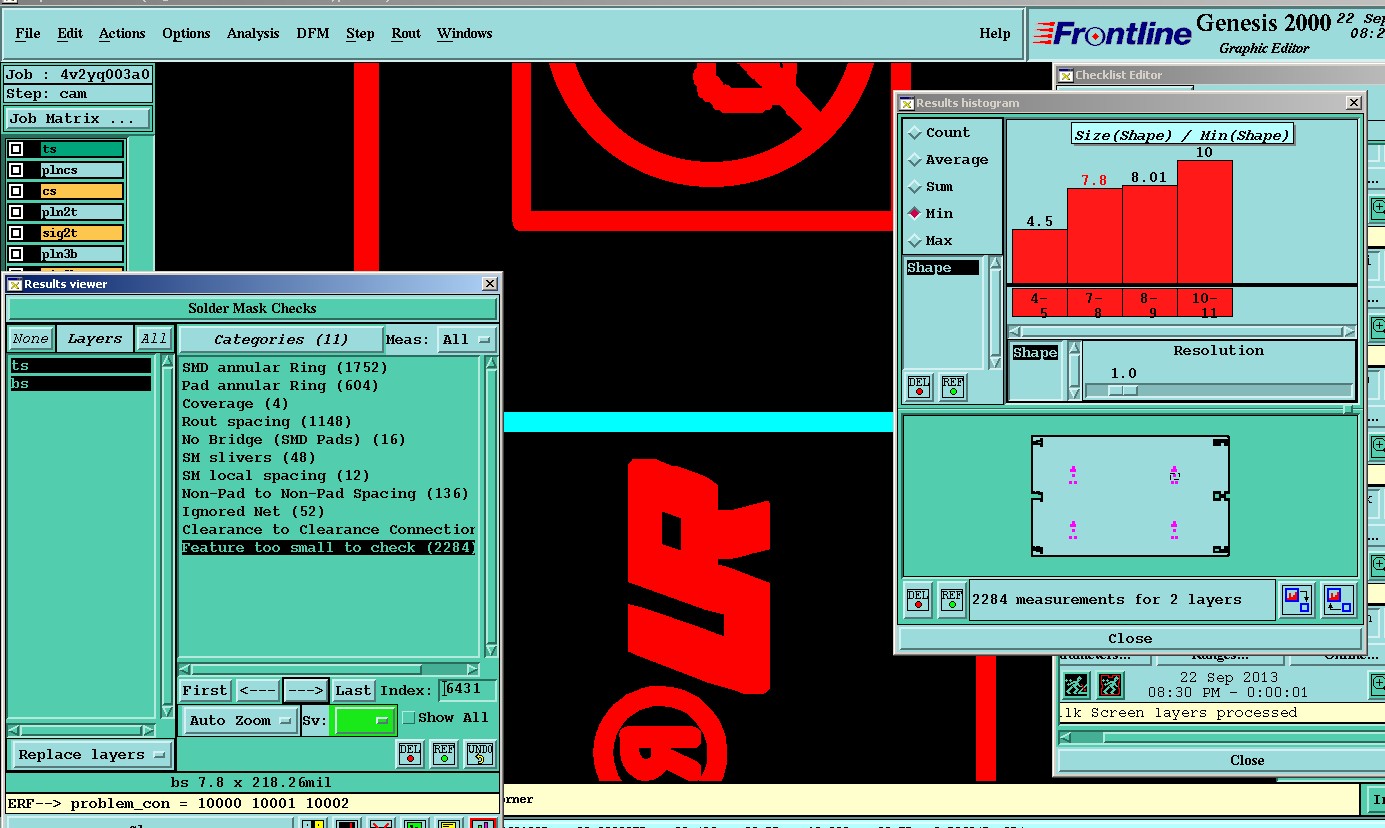Click histogram bar labeled 4.5
This screenshot has height=828, width=1385.
pyautogui.click(x=1039, y=257)
